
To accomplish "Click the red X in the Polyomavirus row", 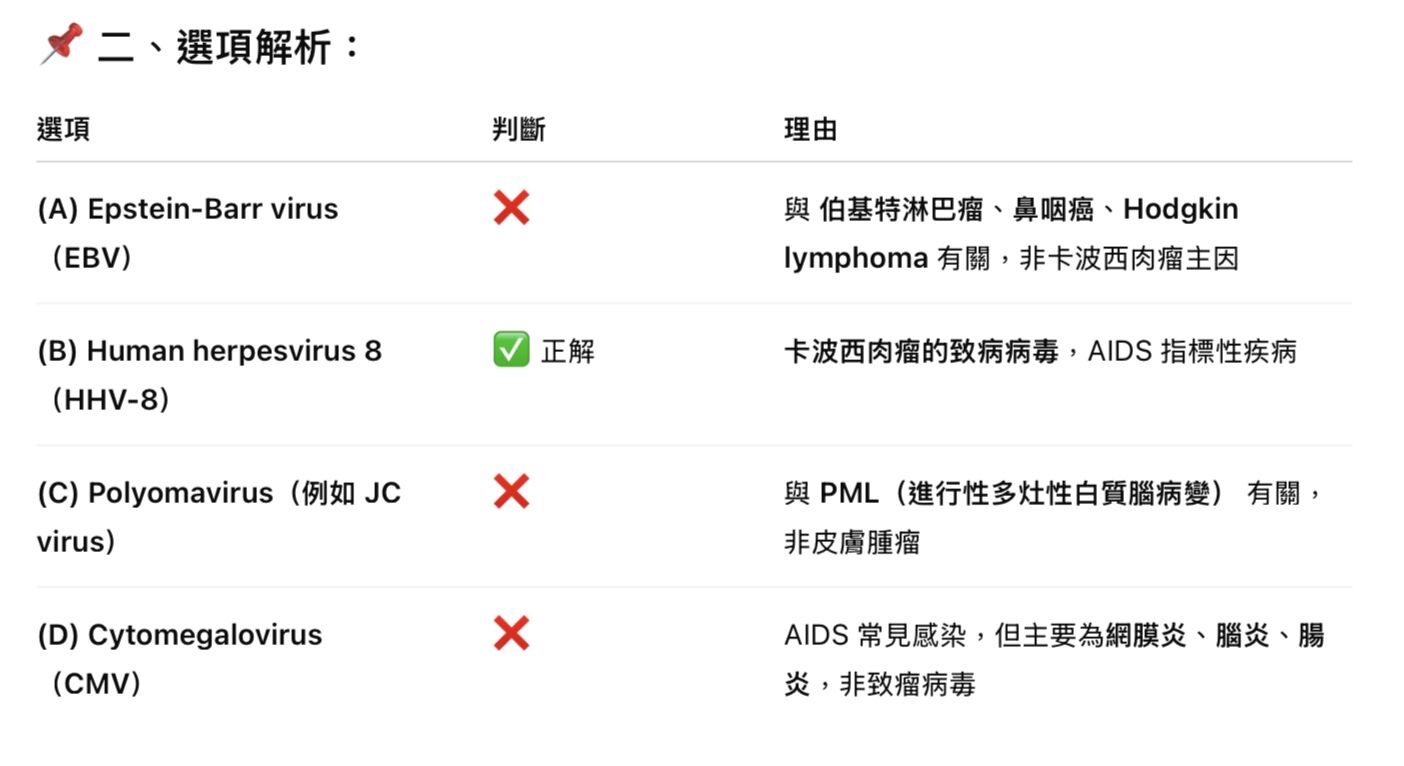I will click(511, 492).
